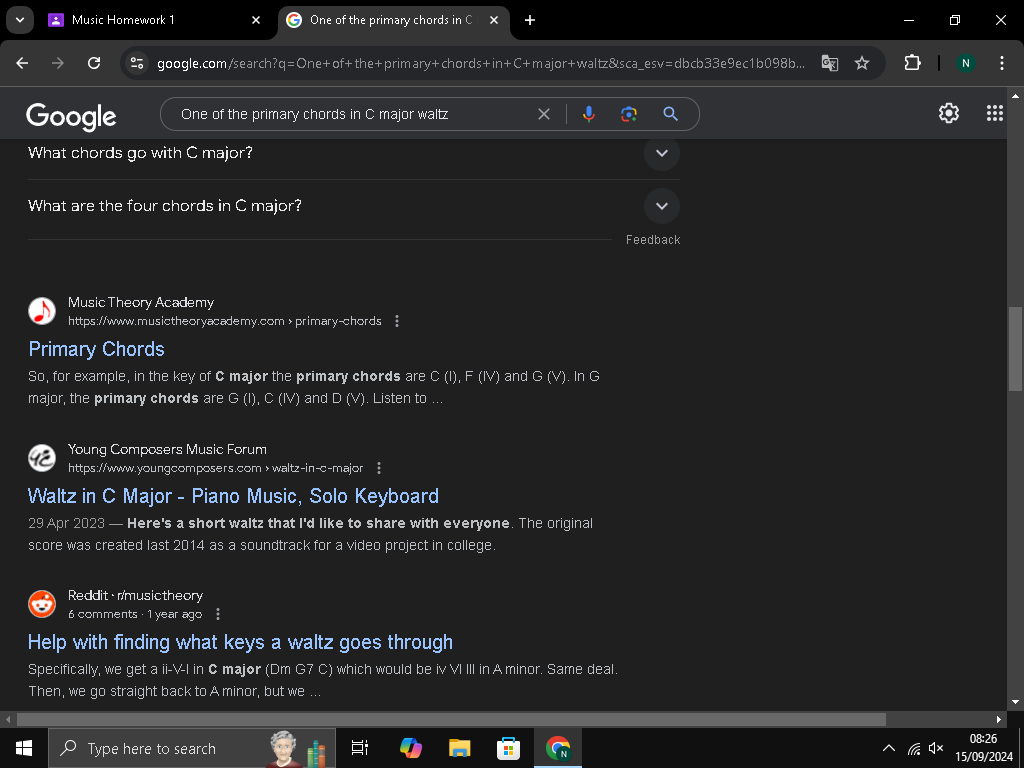Click the scroll-down arrow of vertical scrollbar
This screenshot has height=768, width=1024.
coord(1015,703)
